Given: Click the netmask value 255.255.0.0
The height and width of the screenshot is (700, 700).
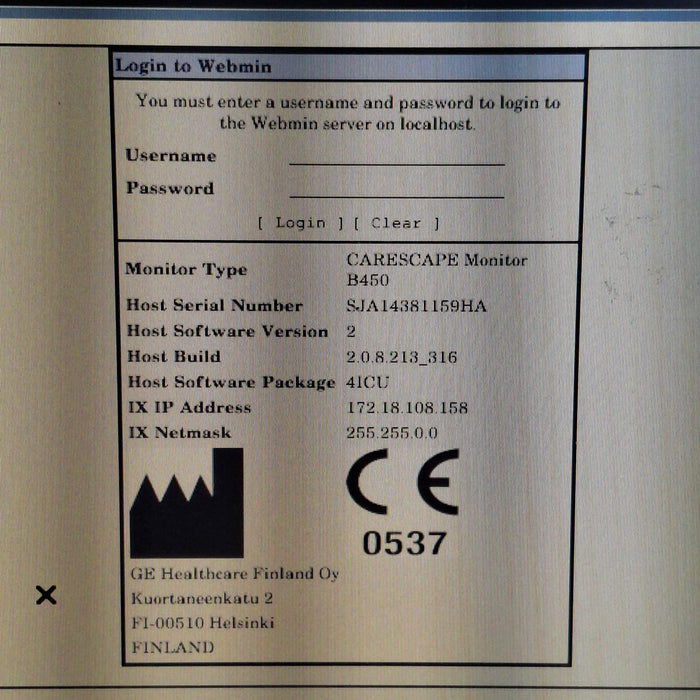Looking at the screenshot, I should click(x=392, y=433).
